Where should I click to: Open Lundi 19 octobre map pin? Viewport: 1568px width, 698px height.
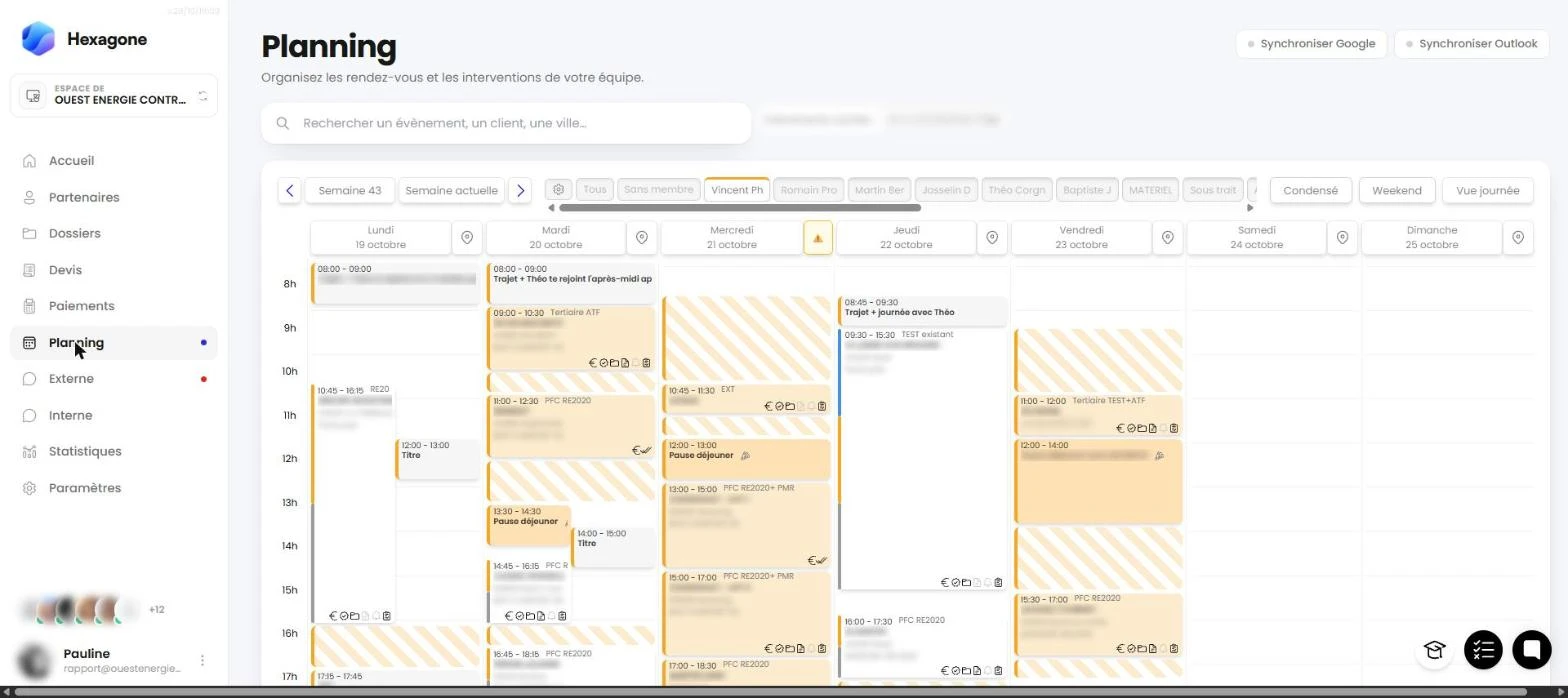point(467,238)
